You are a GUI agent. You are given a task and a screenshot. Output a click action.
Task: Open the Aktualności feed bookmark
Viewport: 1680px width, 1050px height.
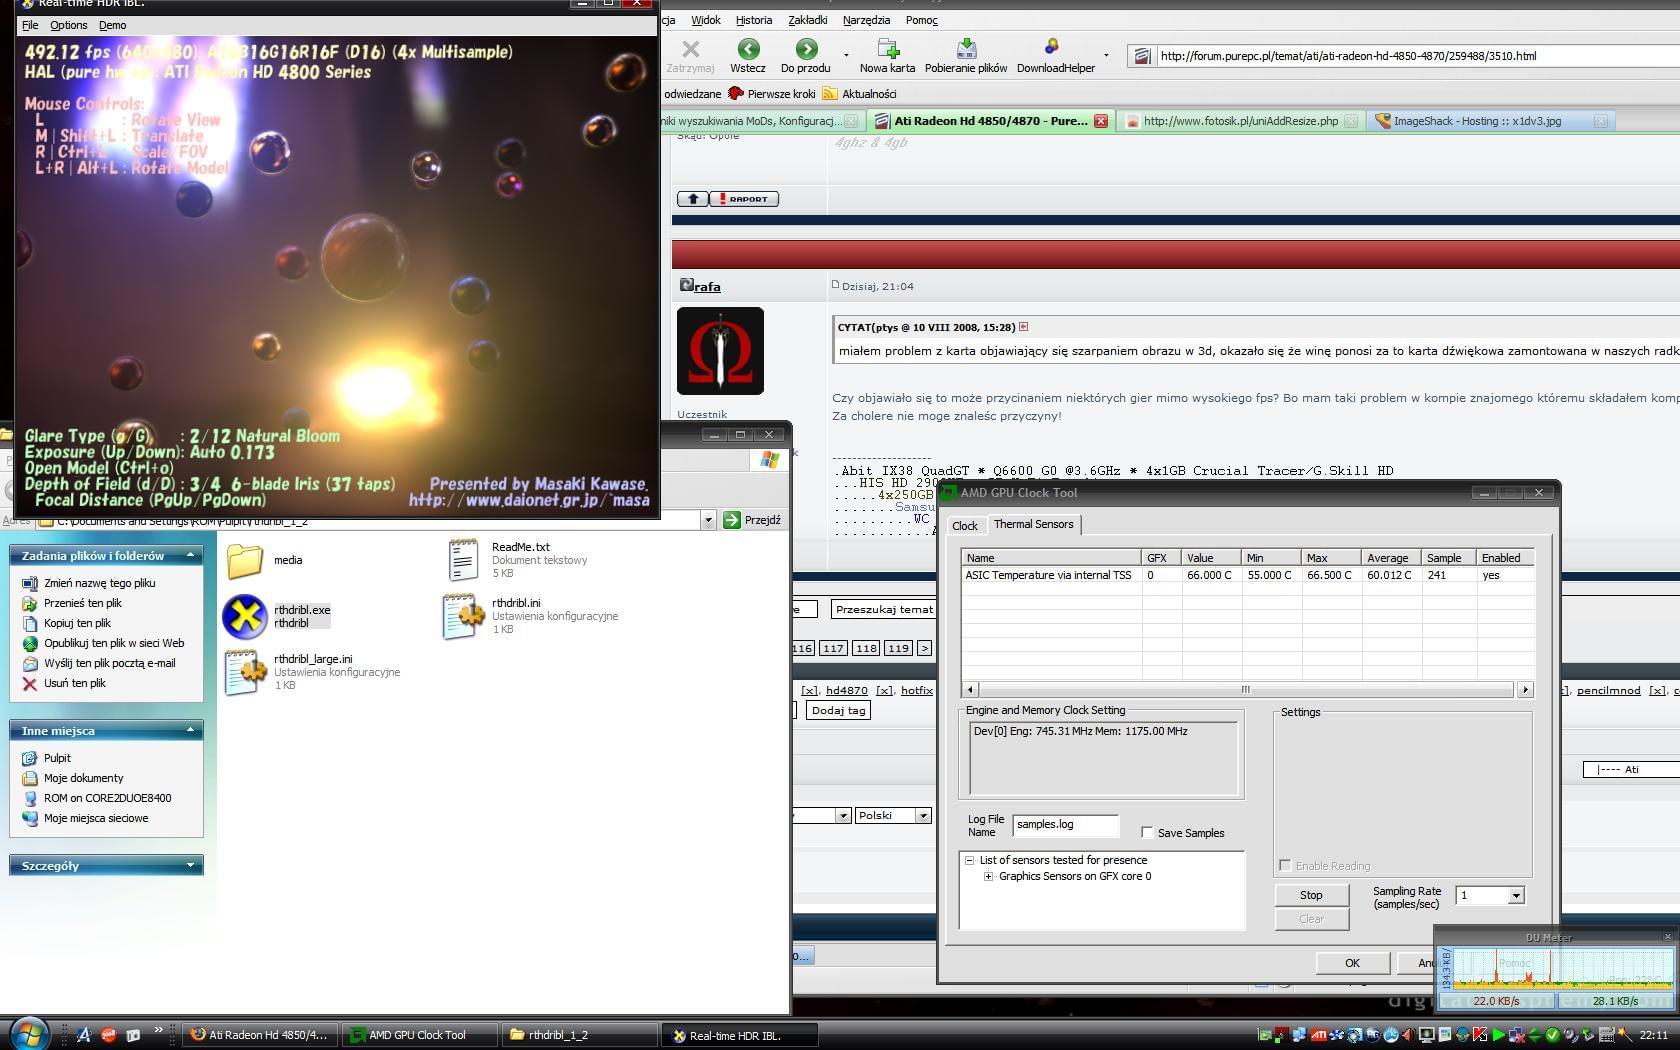tap(860, 94)
